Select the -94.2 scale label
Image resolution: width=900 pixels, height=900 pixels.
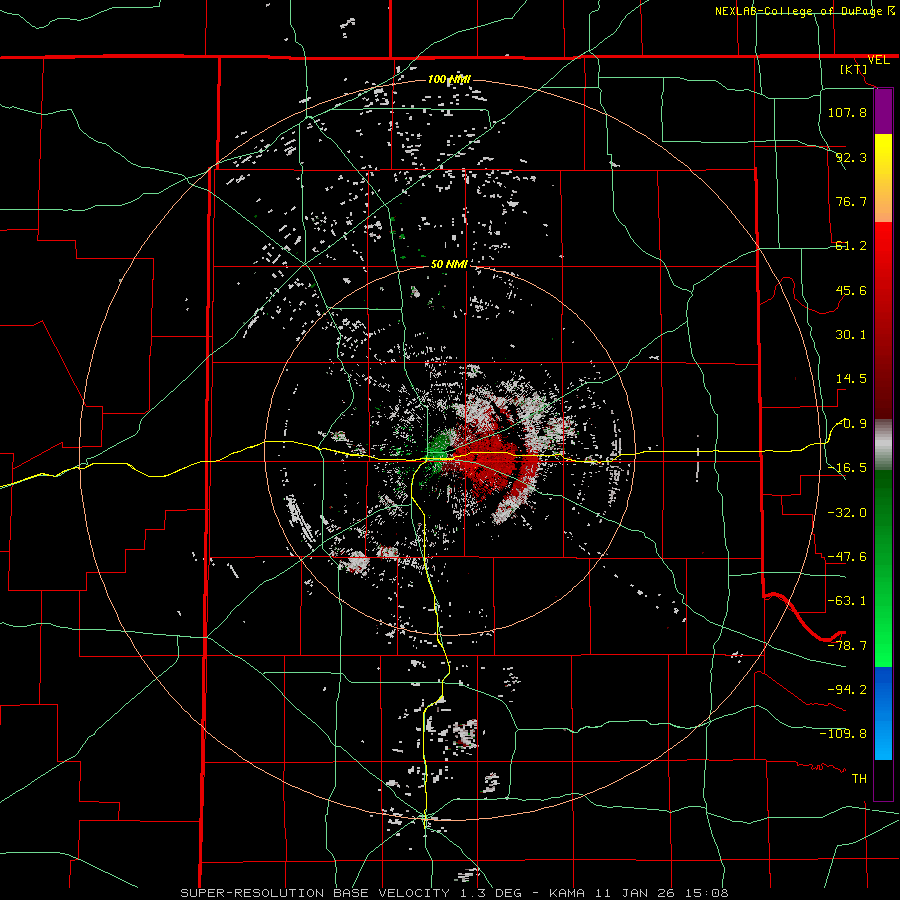pos(847,689)
